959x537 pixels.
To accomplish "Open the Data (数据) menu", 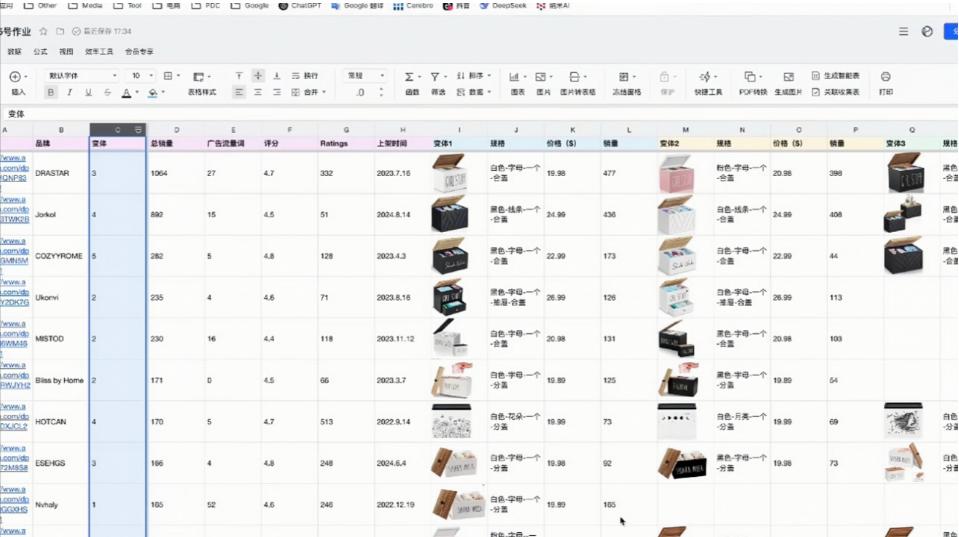I will (x=14, y=52).
